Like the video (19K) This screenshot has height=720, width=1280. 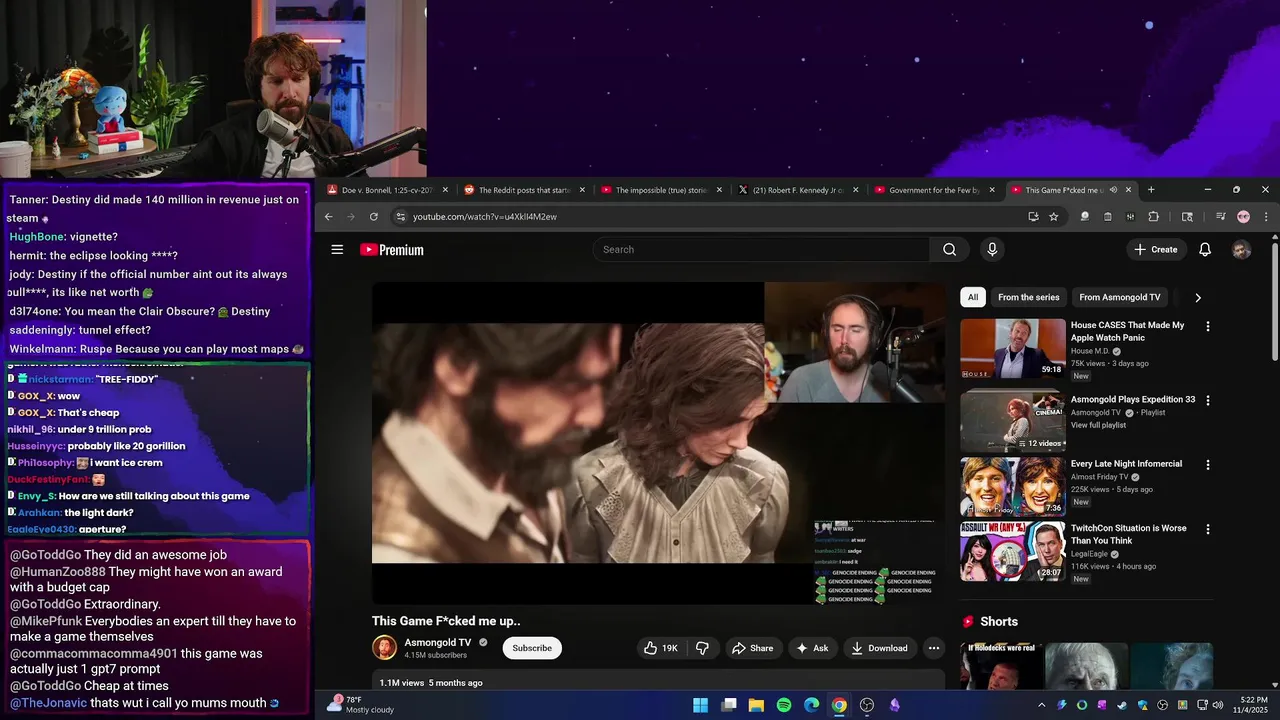point(661,648)
